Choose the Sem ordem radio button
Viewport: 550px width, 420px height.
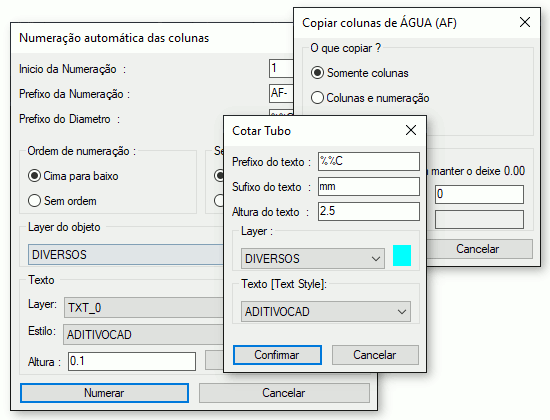point(62,201)
